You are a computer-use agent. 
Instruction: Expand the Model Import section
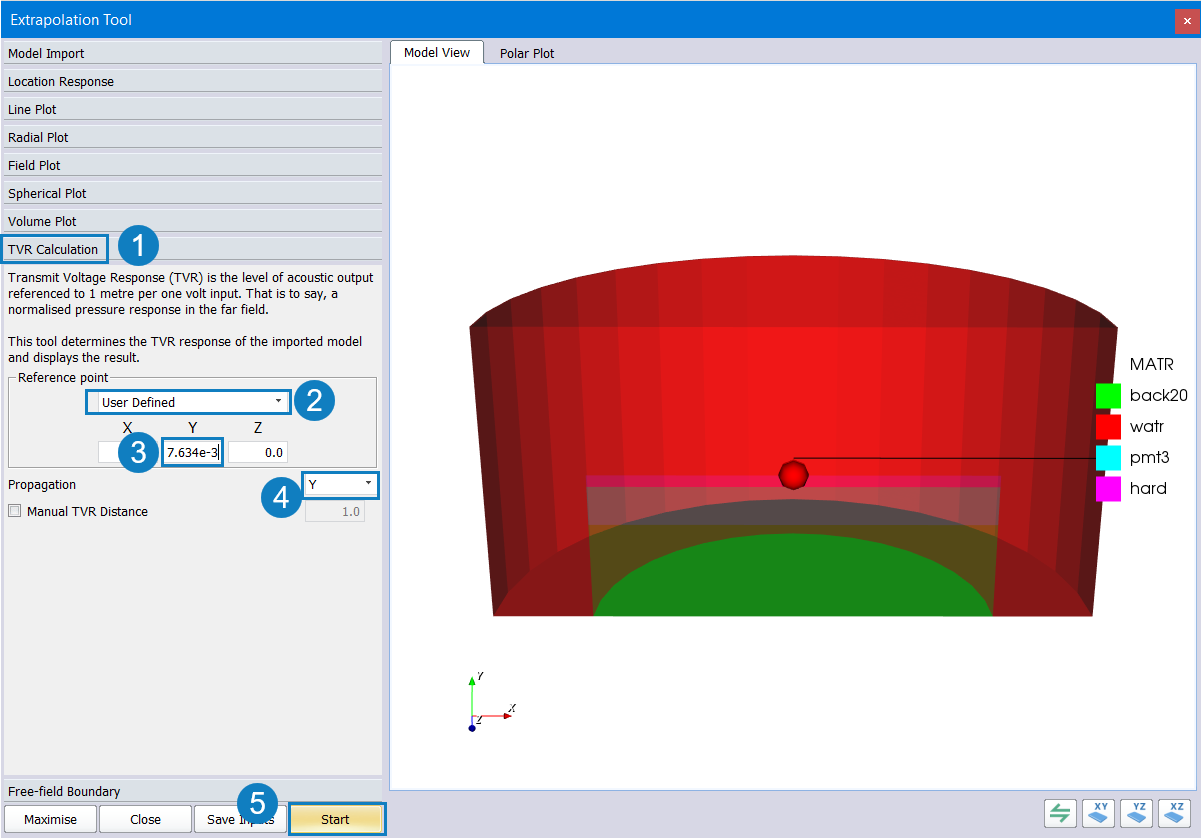[192, 53]
